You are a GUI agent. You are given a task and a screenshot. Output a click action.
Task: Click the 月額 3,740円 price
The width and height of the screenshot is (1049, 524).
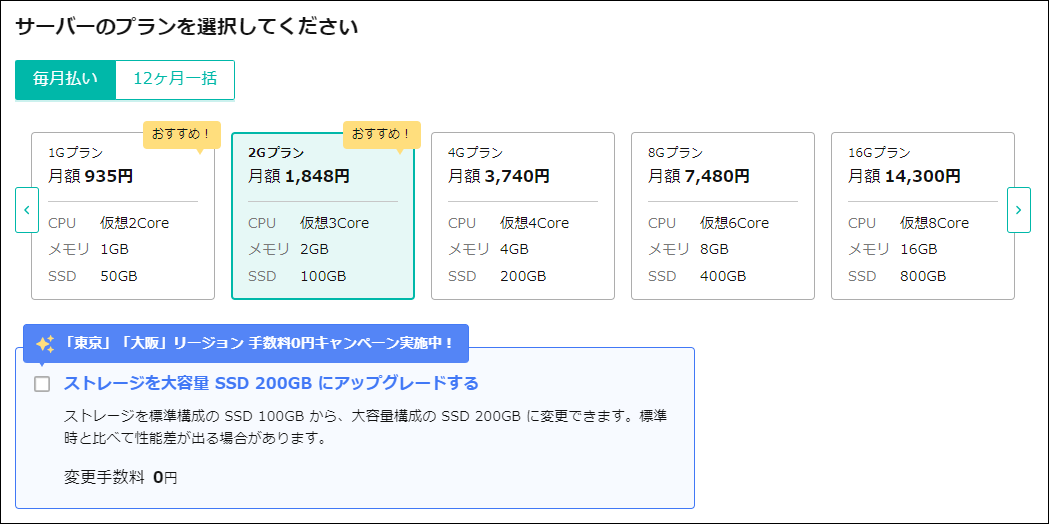498,177
